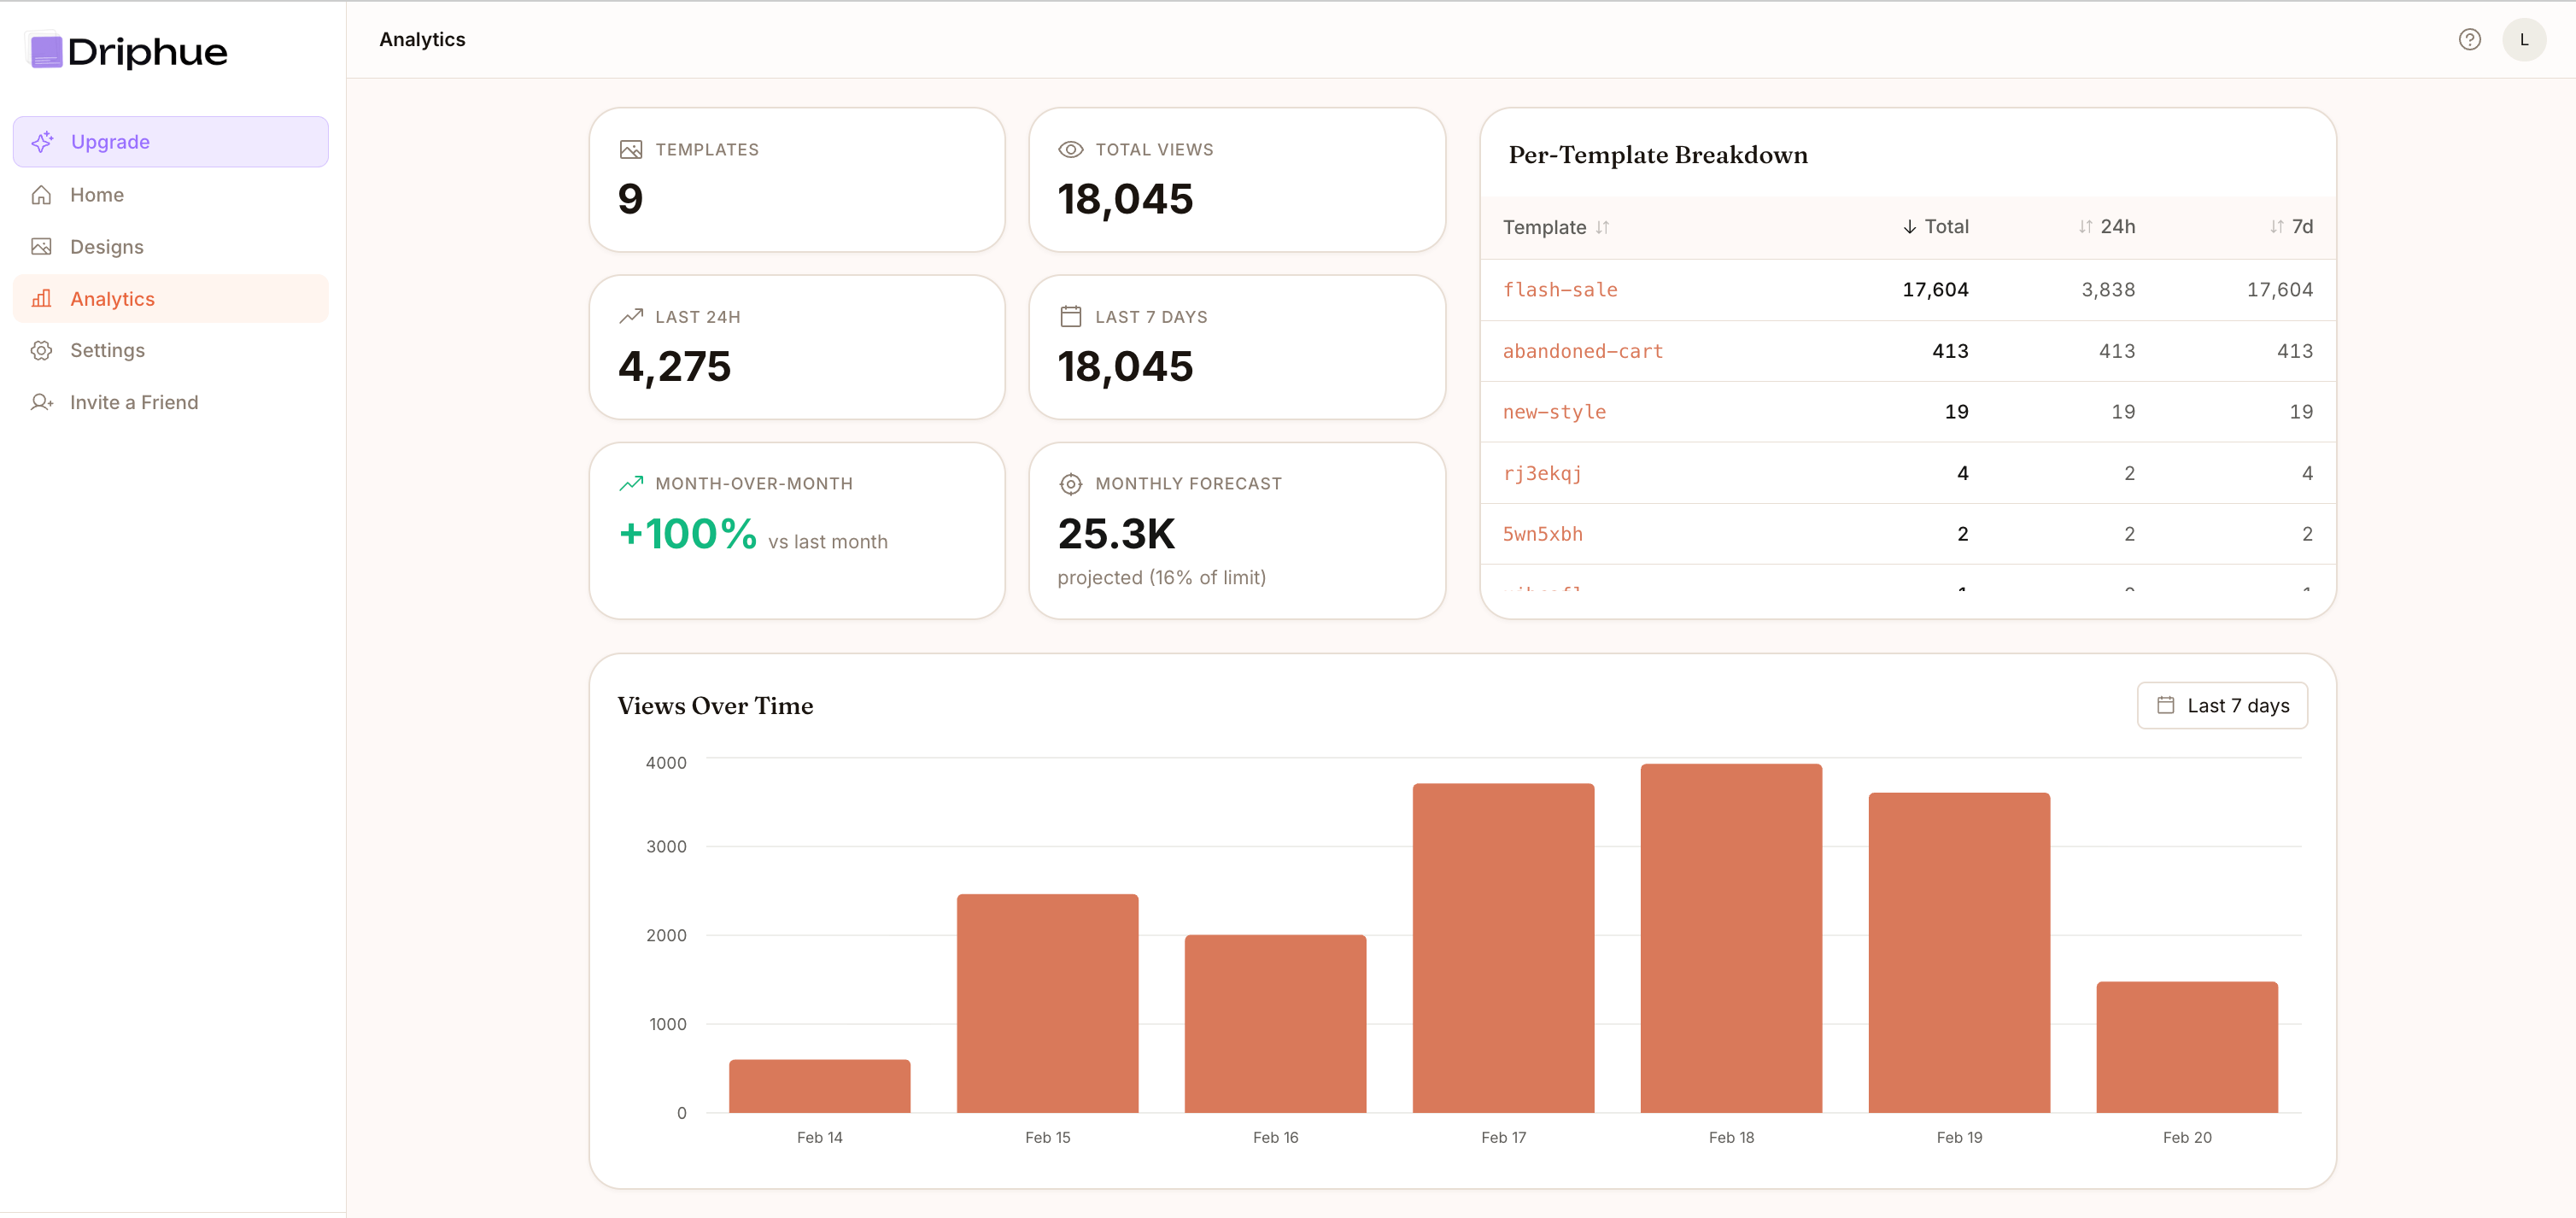
Task: Click the Month-over-Month green trend icon
Action: tap(631, 484)
